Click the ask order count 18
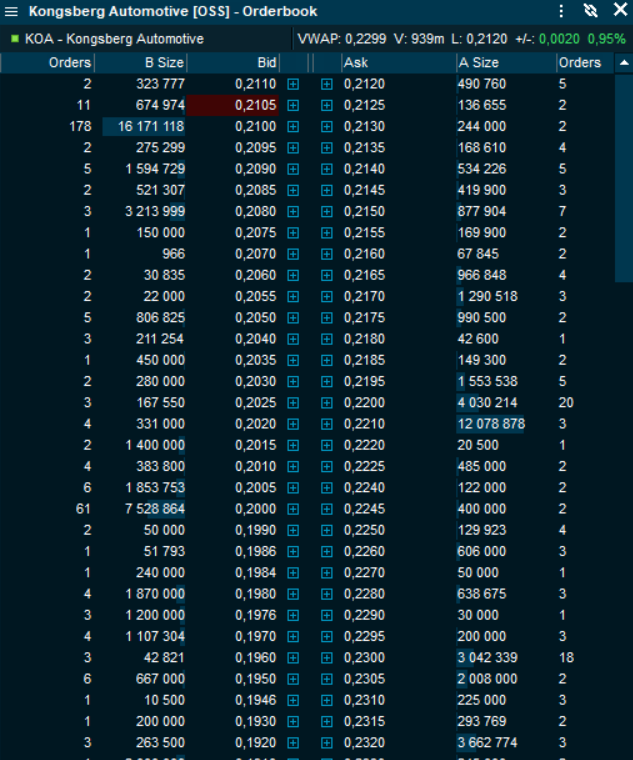 566,658
